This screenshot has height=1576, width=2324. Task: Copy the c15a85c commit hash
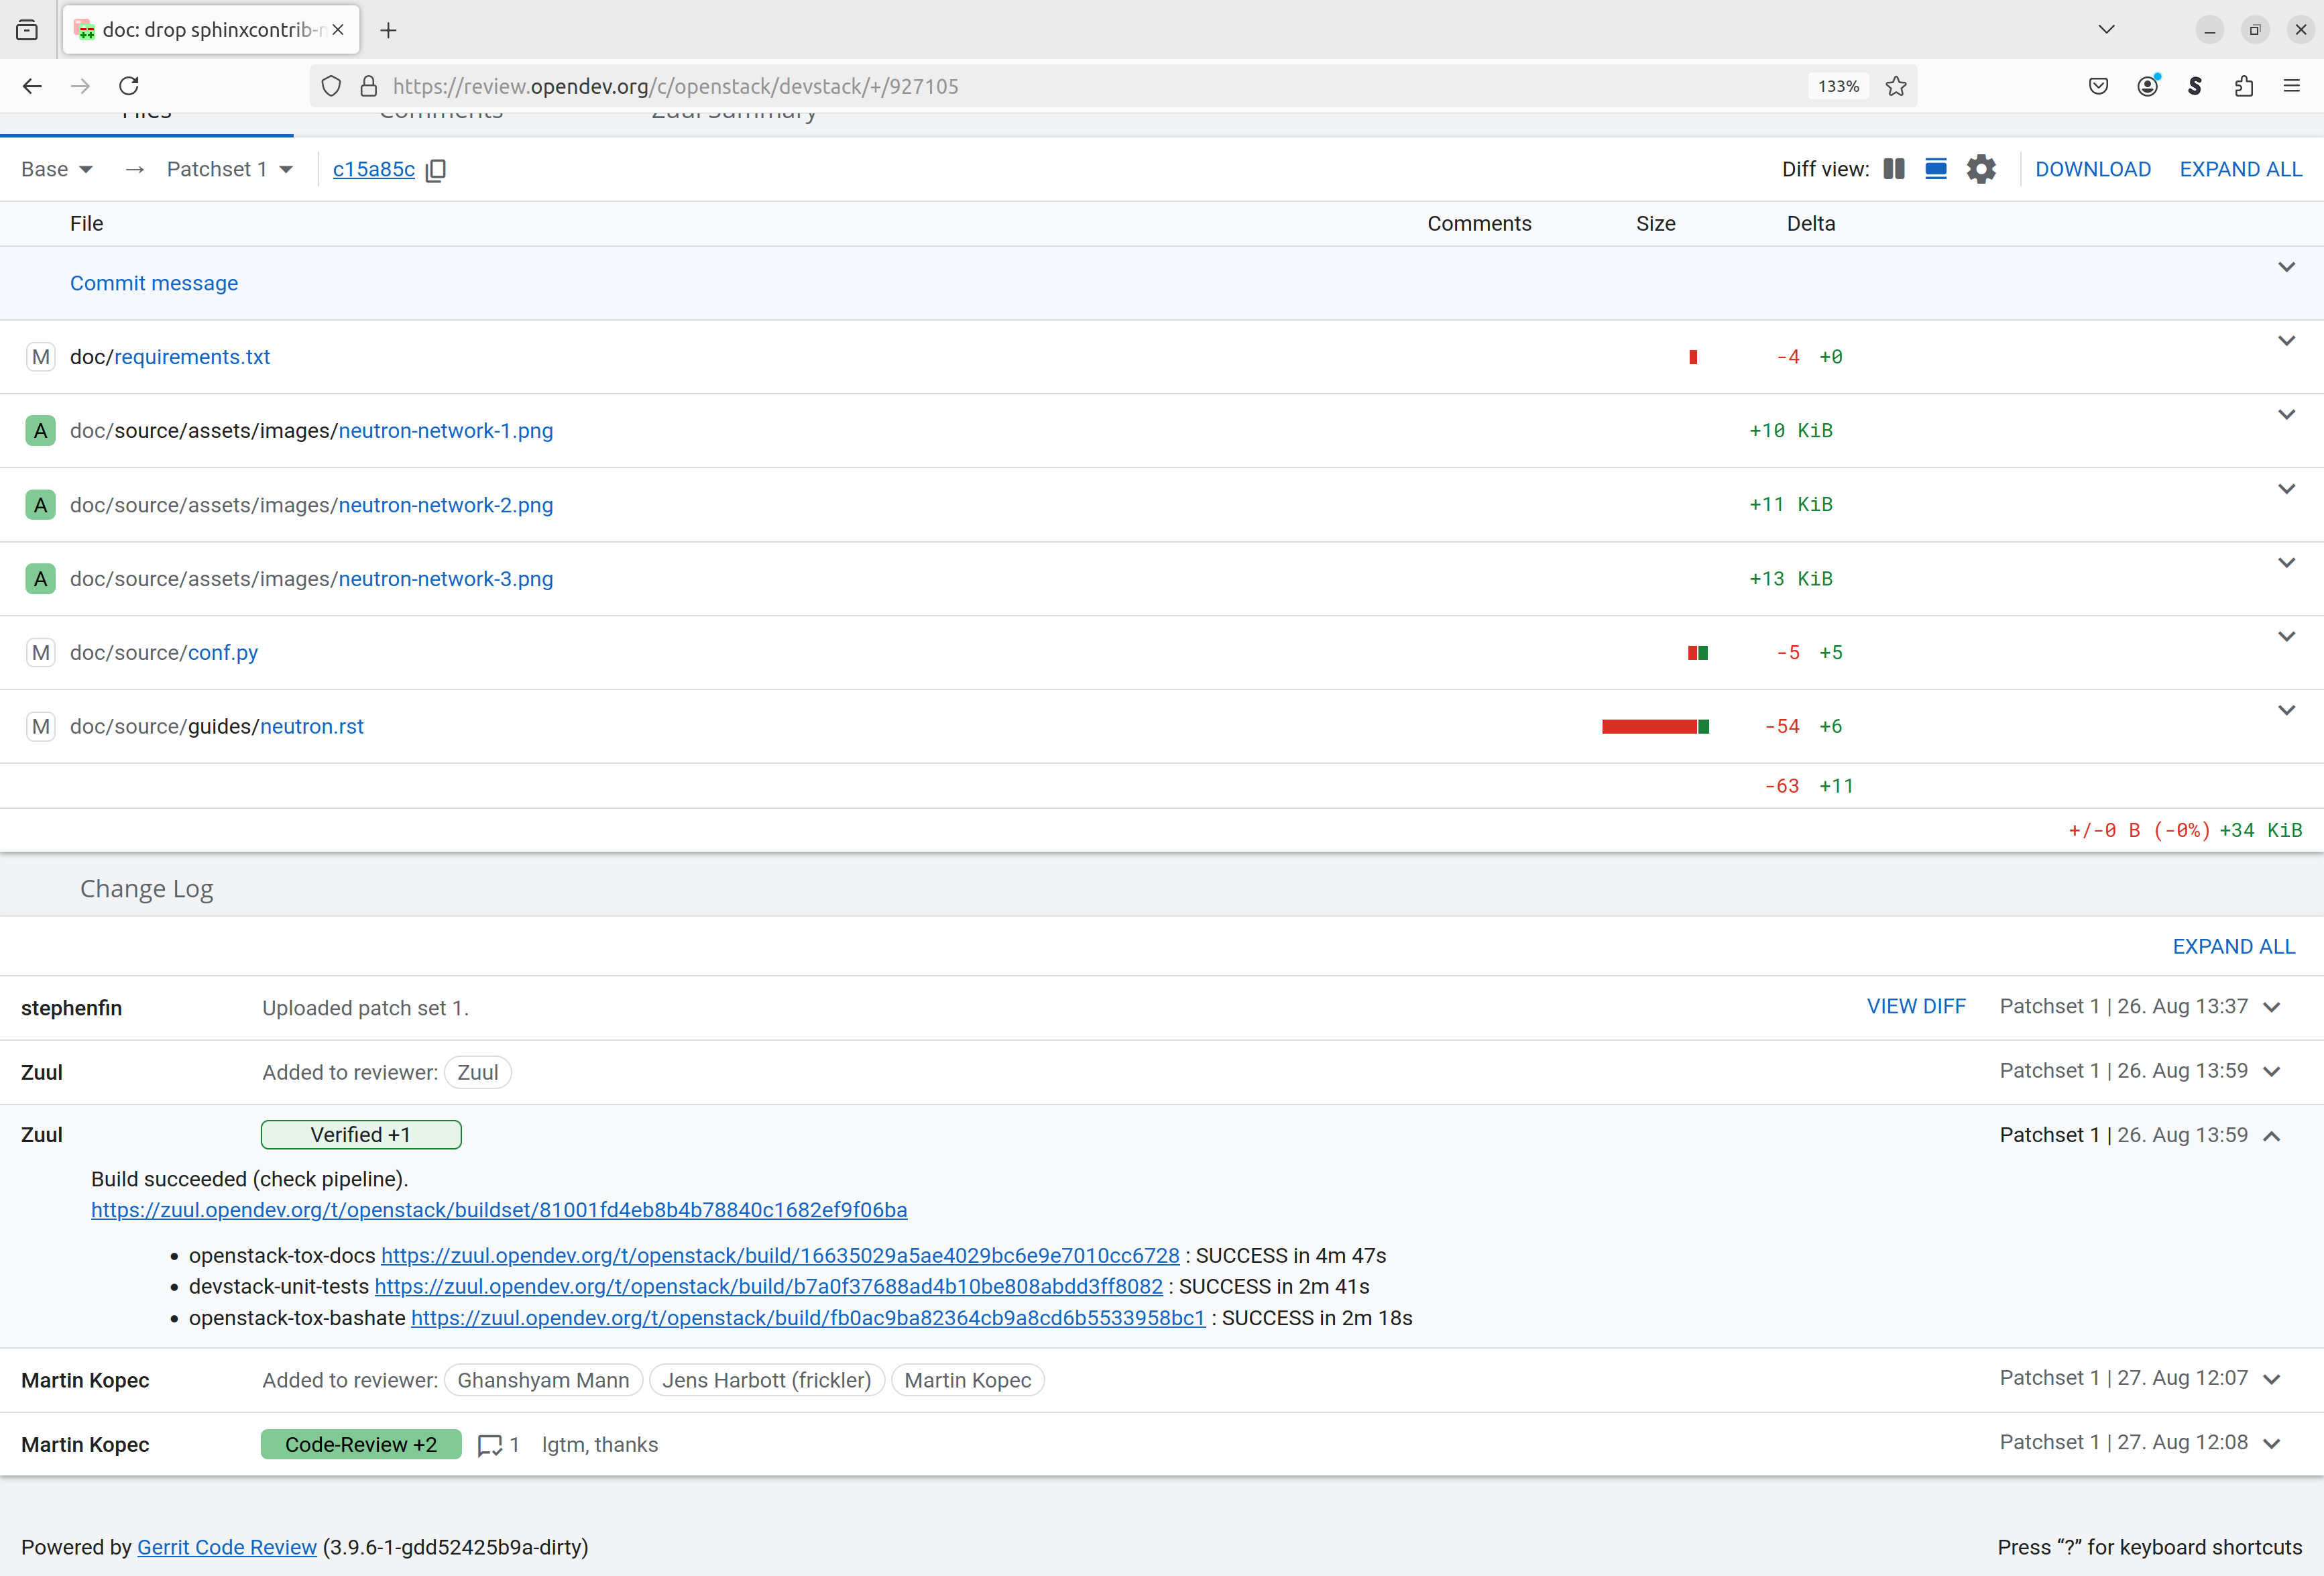pos(436,170)
